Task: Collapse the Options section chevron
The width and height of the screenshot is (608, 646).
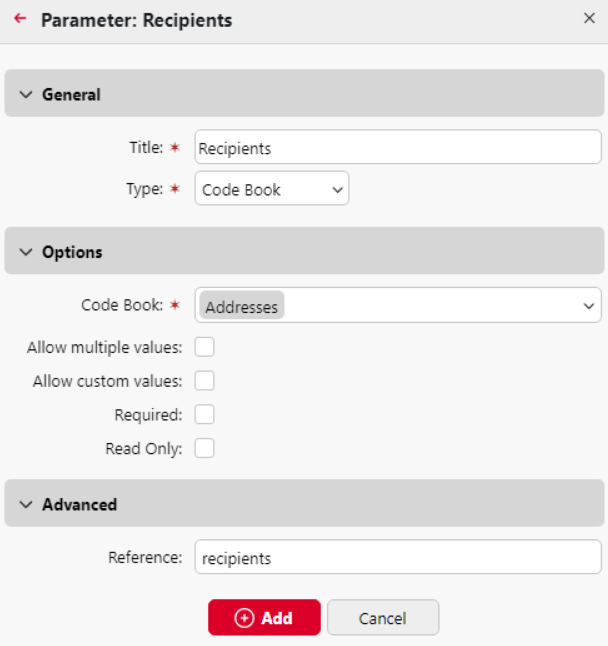Action: (x=26, y=252)
